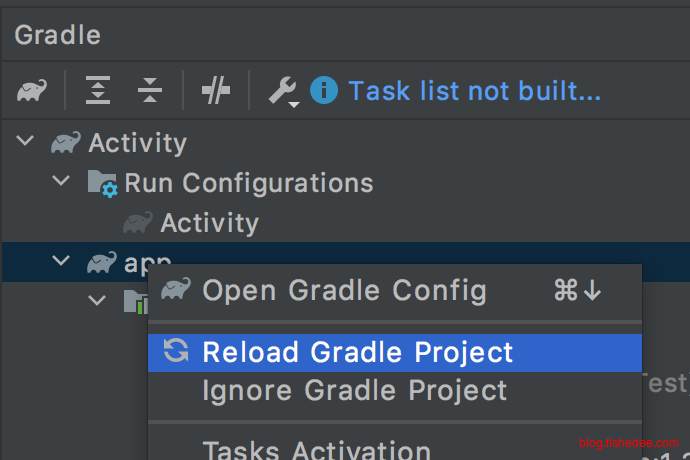Choose Open Gradle Config from the context menu
This screenshot has width=690, height=460.
344,291
